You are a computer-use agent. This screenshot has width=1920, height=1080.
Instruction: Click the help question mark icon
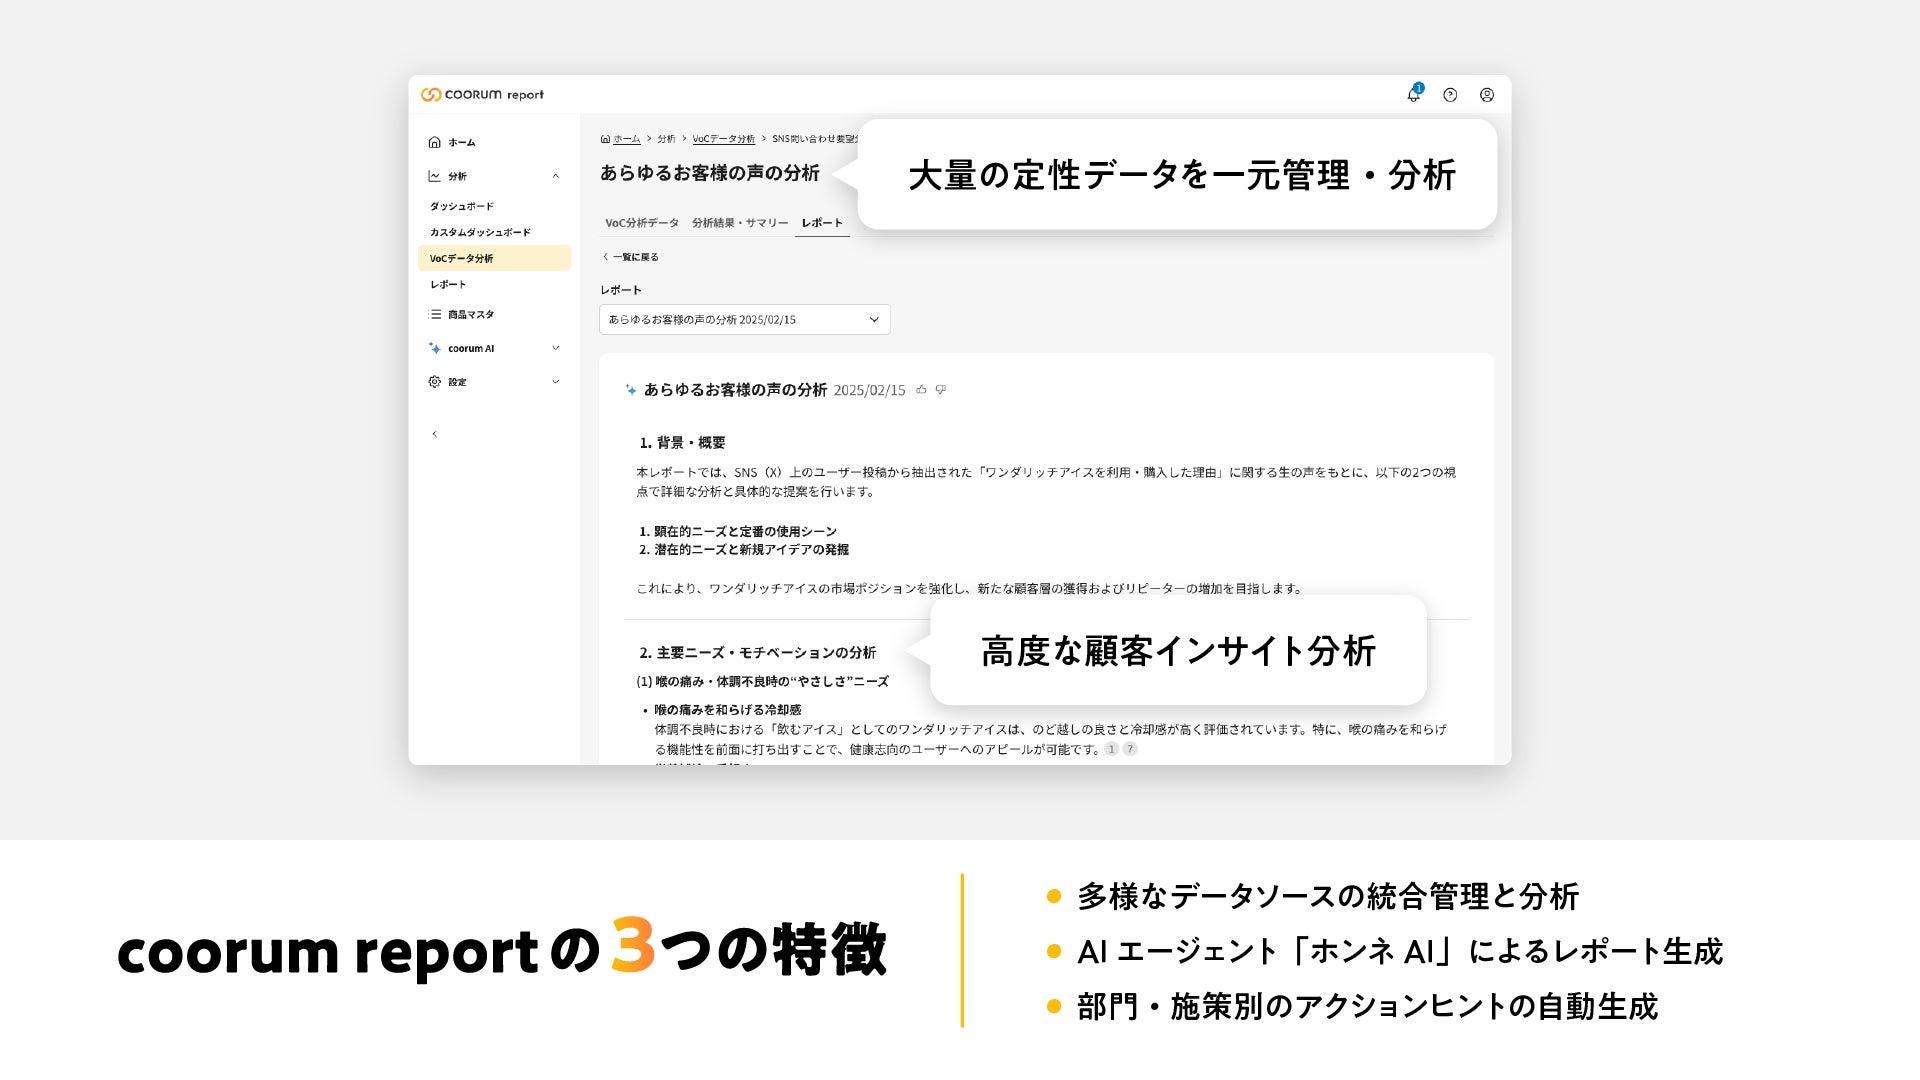(1450, 95)
